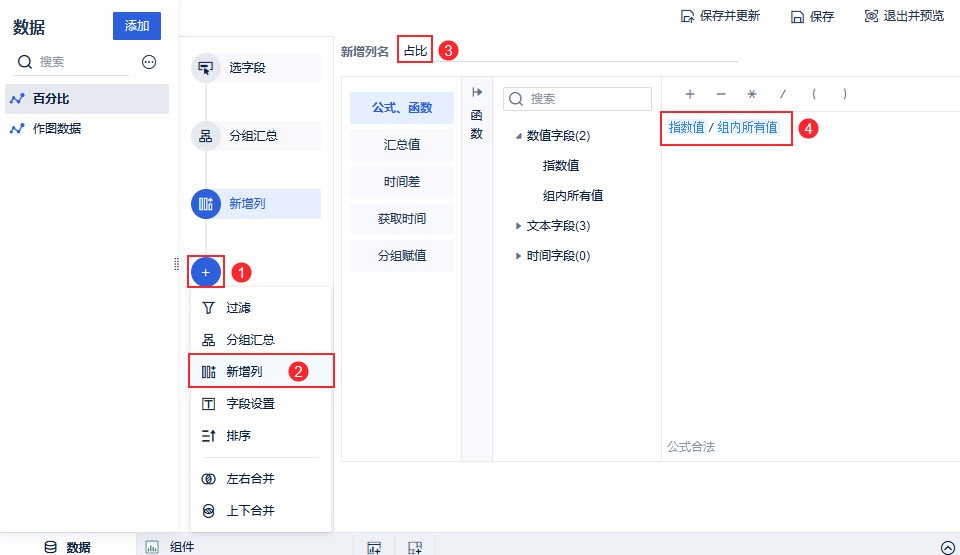This screenshot has height=555, width=960.
Task: Click 保存并更新 to save and update
Action: pos(720,16)
